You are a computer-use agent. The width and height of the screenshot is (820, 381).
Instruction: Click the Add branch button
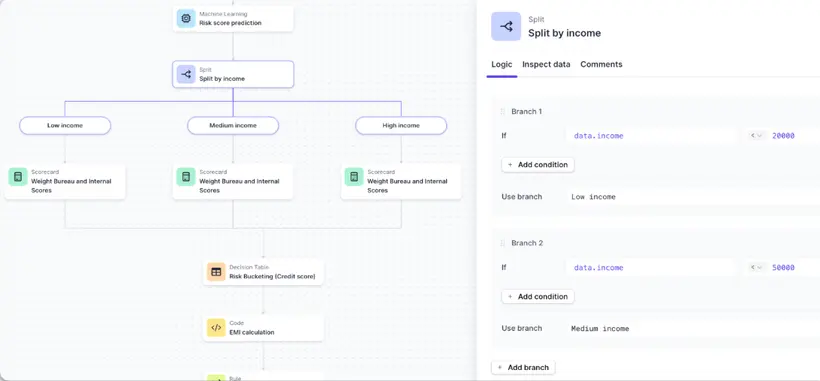pyautogui.click(x=523, y=367)
